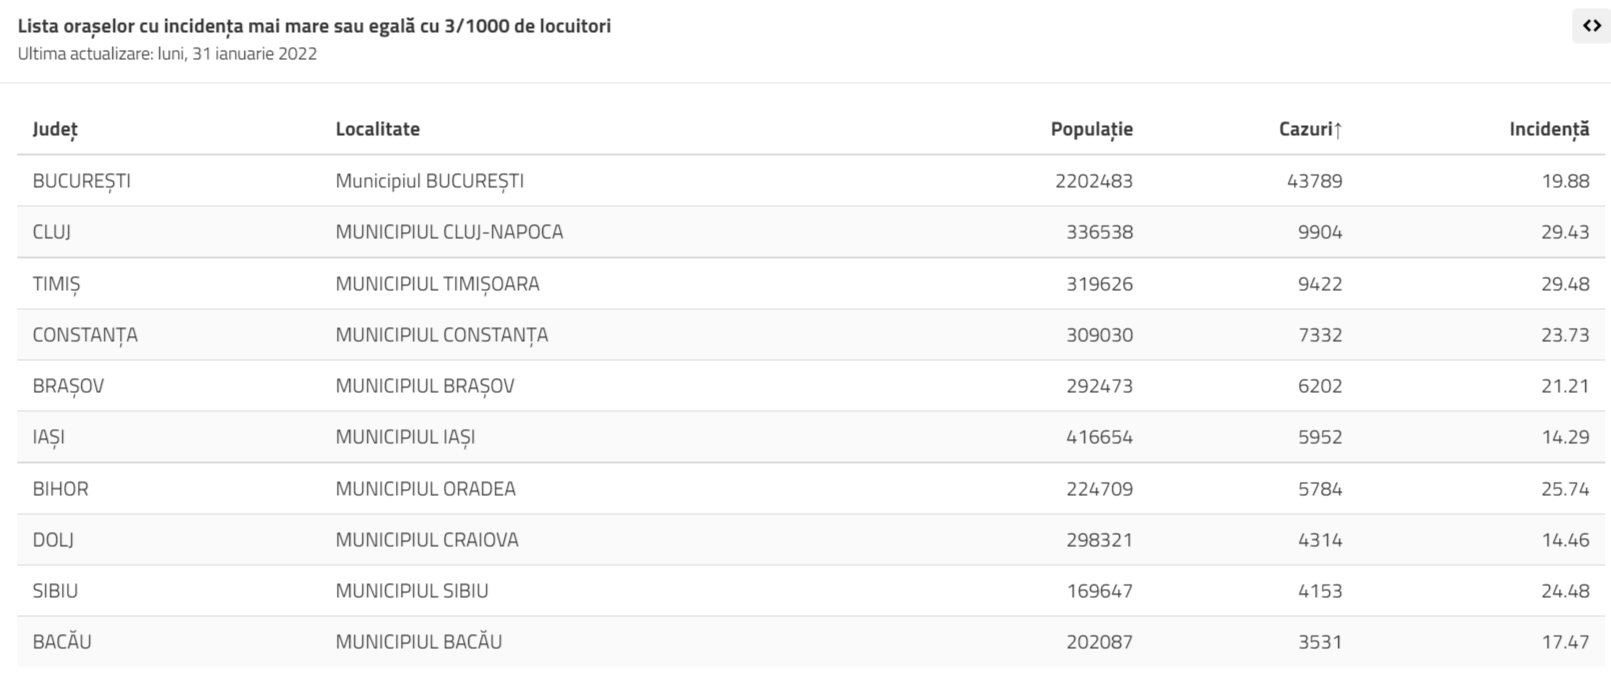Sort the list by the Județ column
The height and width of the screenshot is (682, 1611).
(x=54, y=129)
